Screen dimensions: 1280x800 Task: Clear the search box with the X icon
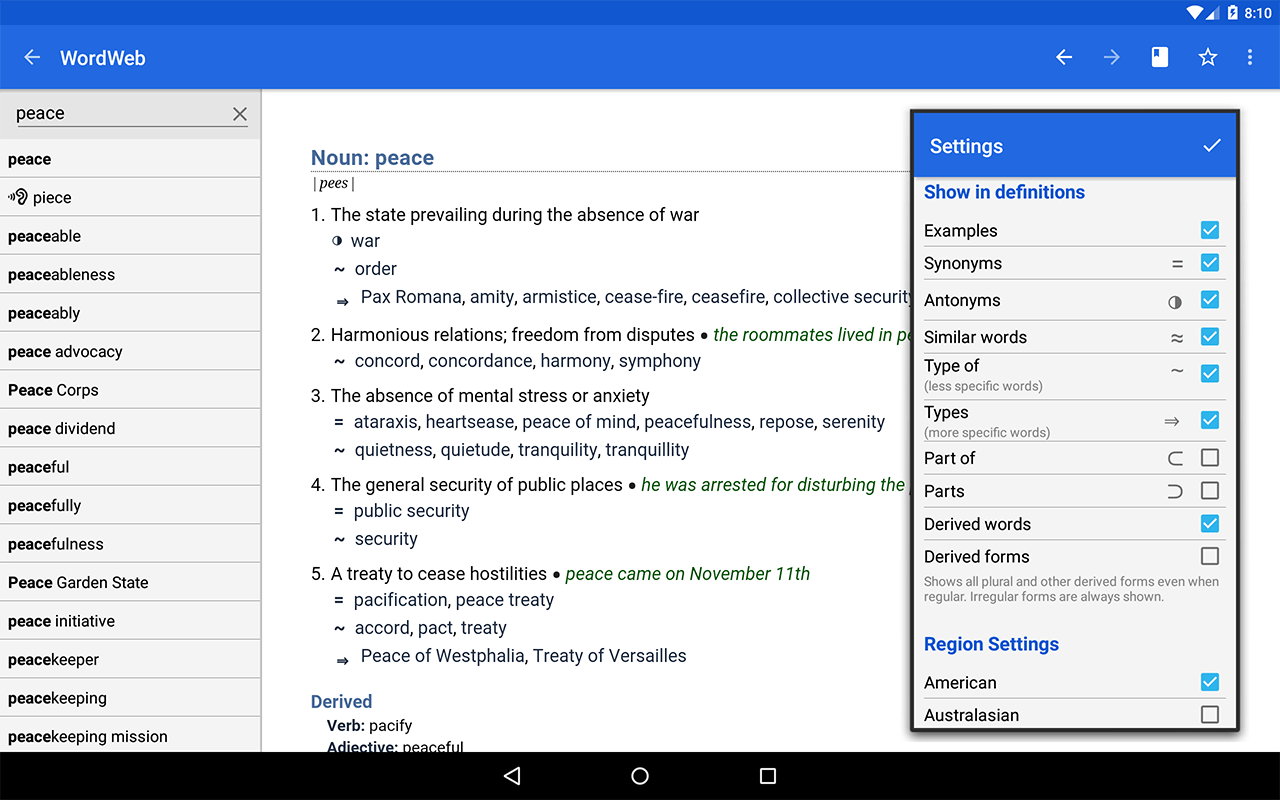[x=240, y=113]
